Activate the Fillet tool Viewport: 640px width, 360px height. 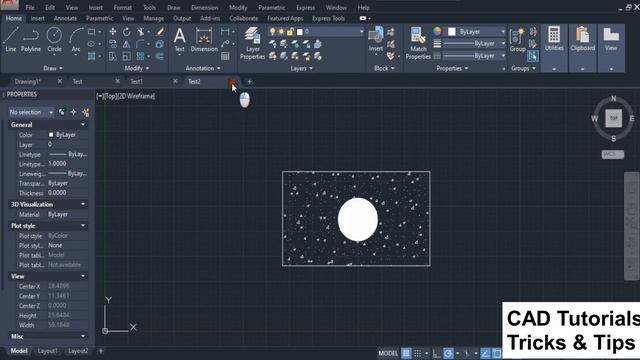(140, 44)
